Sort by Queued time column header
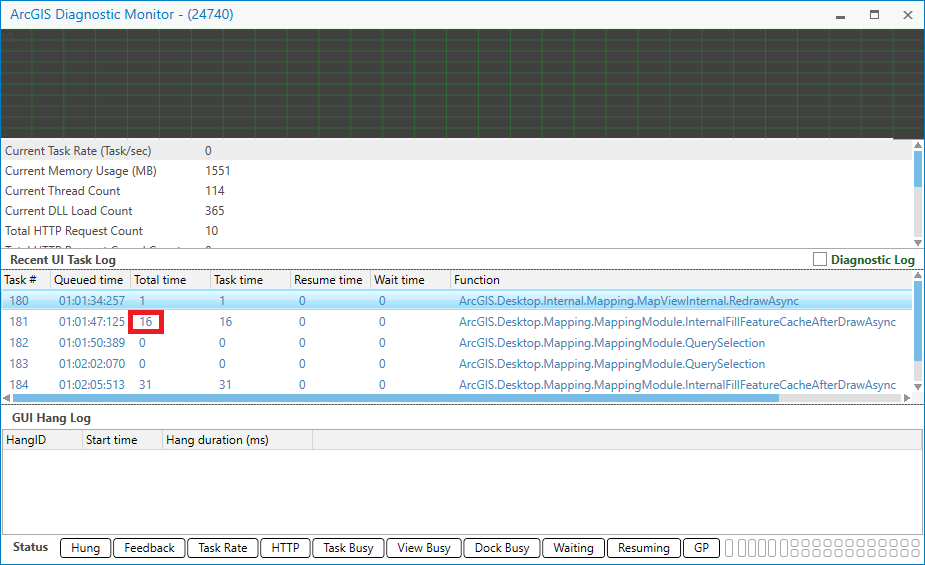 pyautogui.click(x=90, y=280)
